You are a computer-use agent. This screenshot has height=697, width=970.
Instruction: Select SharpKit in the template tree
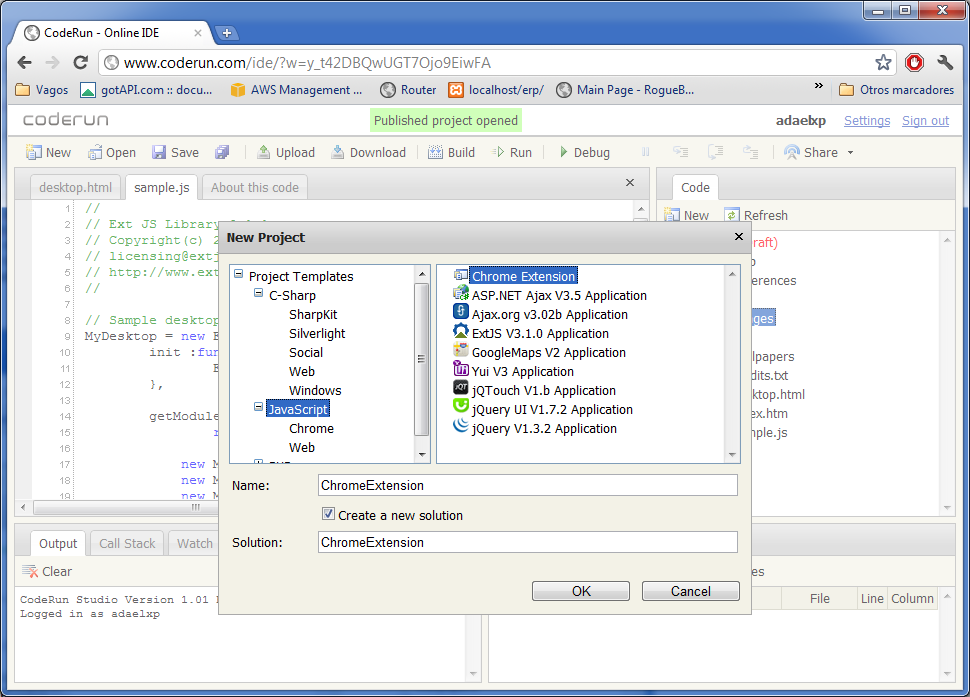[x=313, y=315]
